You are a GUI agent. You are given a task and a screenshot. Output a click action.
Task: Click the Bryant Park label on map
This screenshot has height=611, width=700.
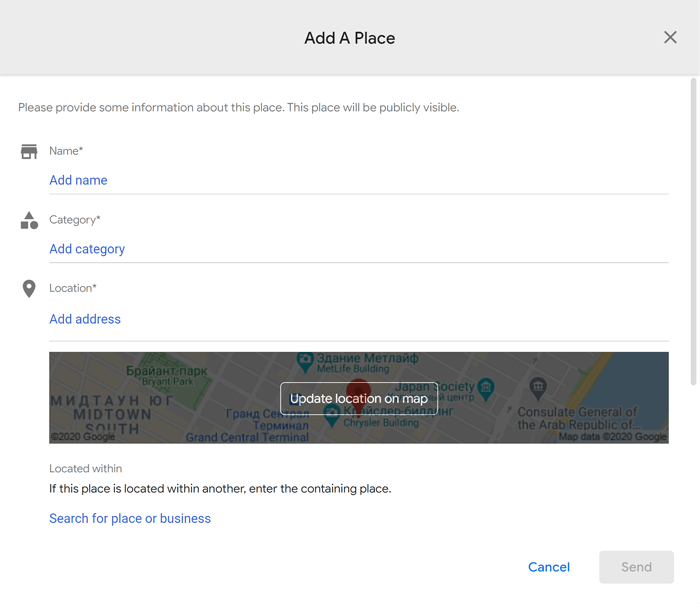click(167, 376)
